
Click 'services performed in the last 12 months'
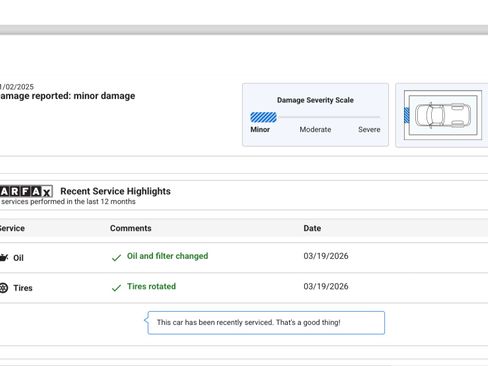(68, 202)
